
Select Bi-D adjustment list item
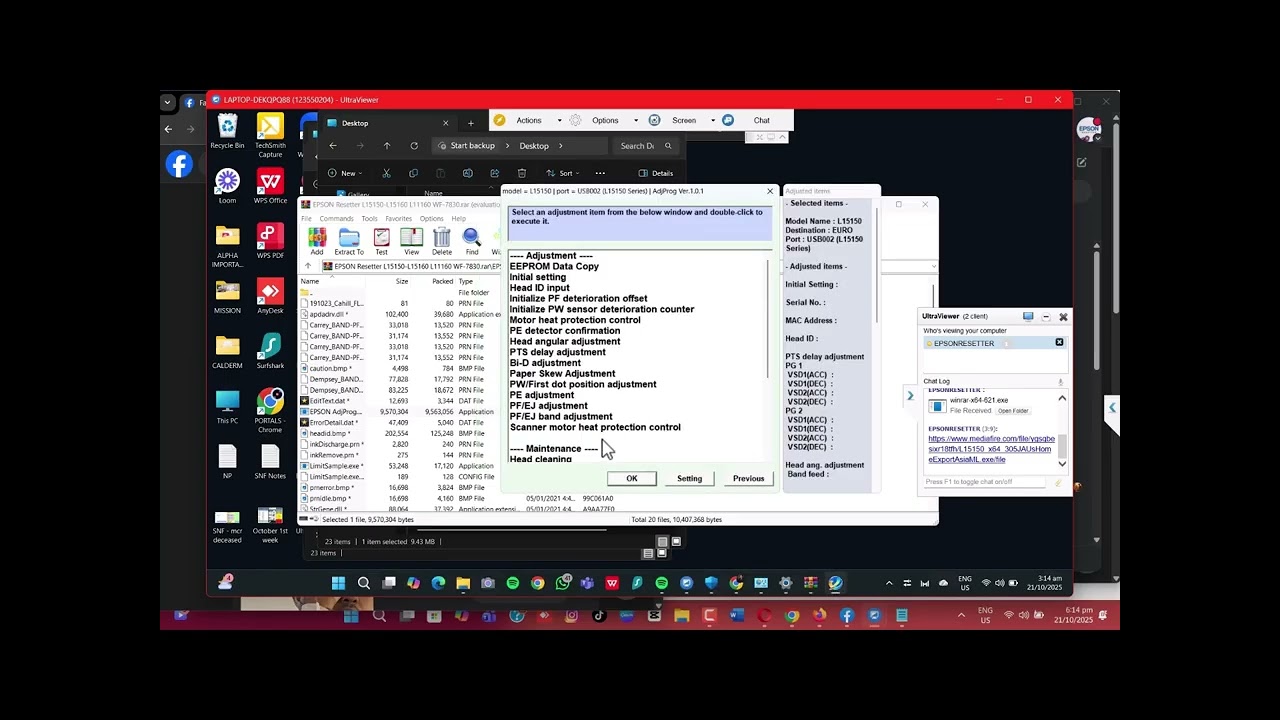[x=545, y=363]
